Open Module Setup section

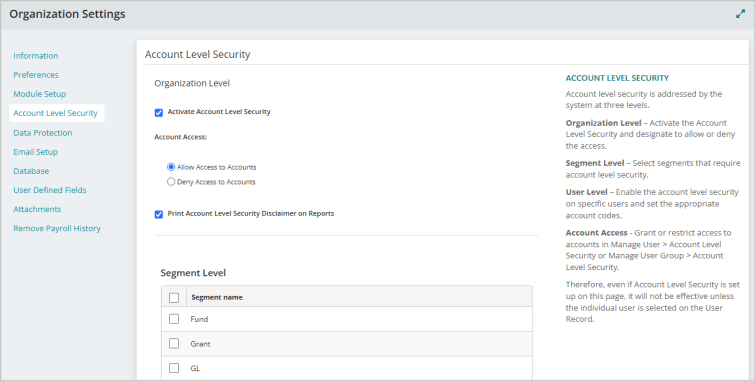coord(39,94)
